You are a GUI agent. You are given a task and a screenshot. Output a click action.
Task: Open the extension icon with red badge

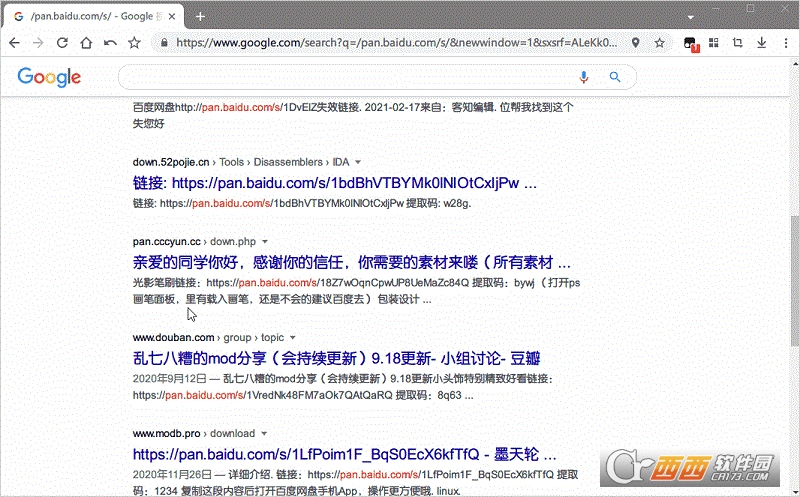(691, 44)
